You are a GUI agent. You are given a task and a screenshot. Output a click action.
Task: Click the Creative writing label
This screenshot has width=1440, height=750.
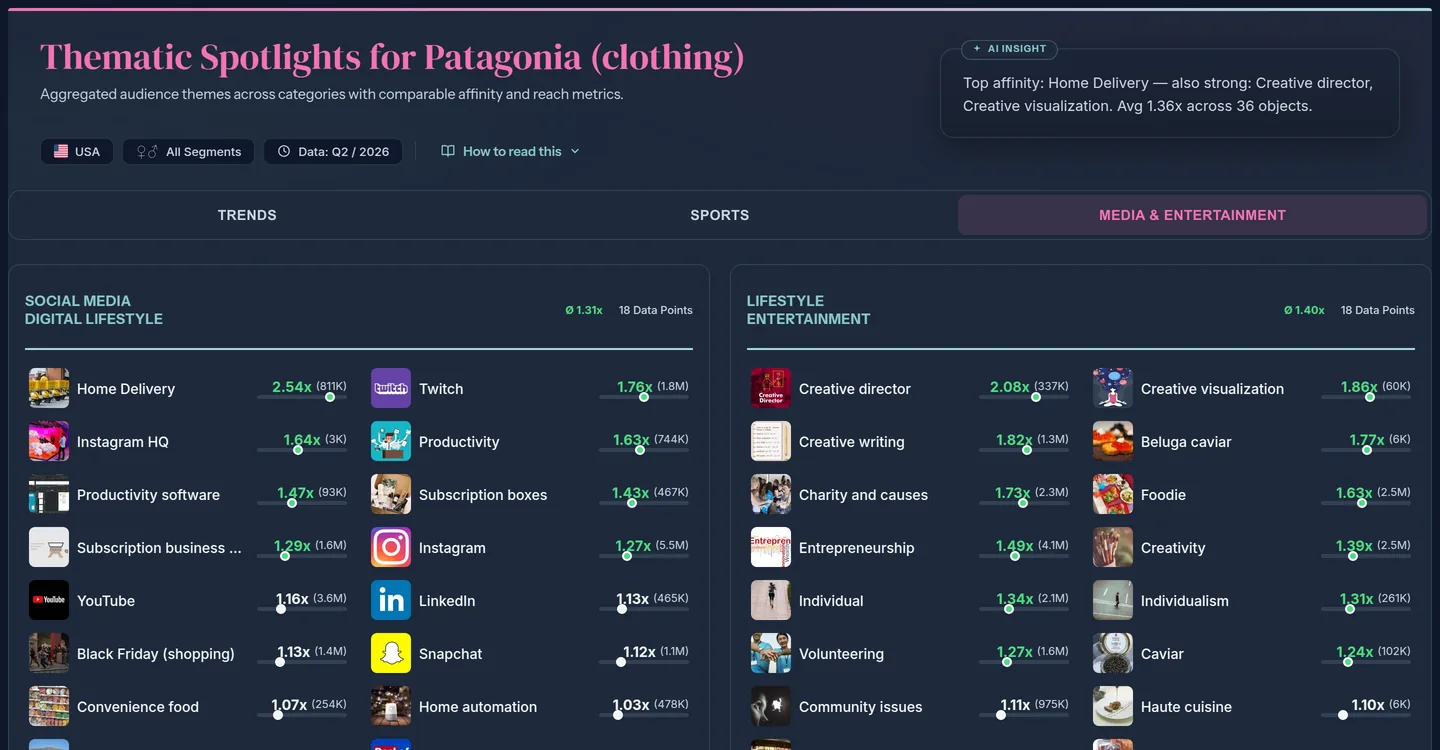coord(851,442)
